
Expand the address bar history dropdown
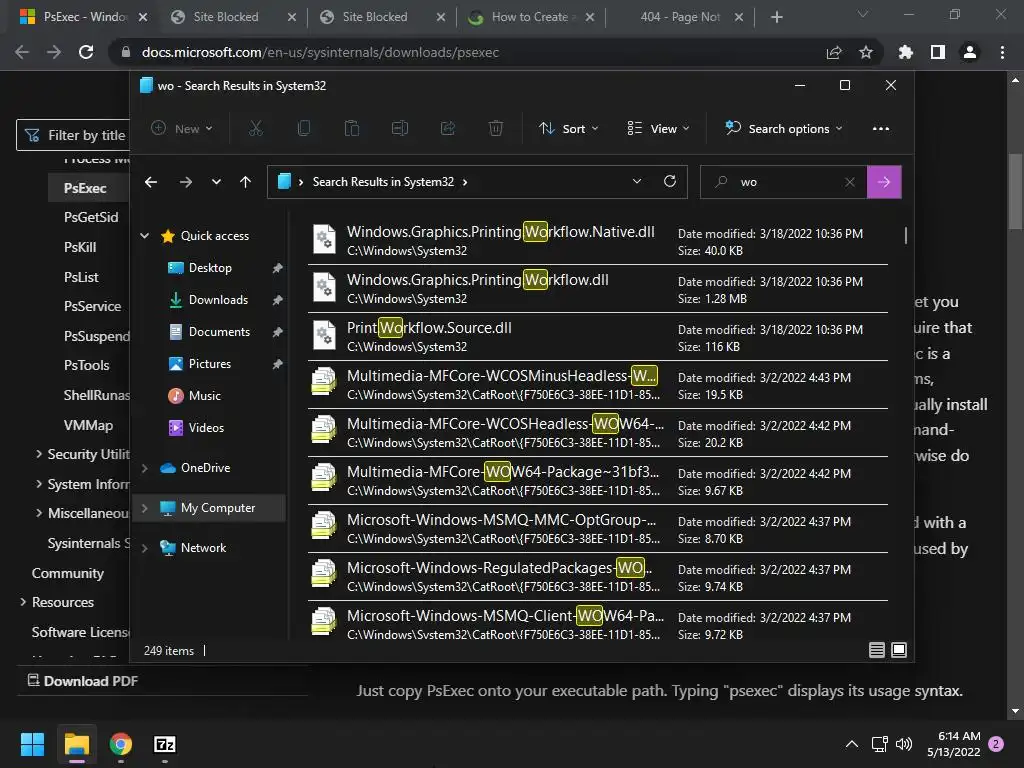tap(637, 182)
